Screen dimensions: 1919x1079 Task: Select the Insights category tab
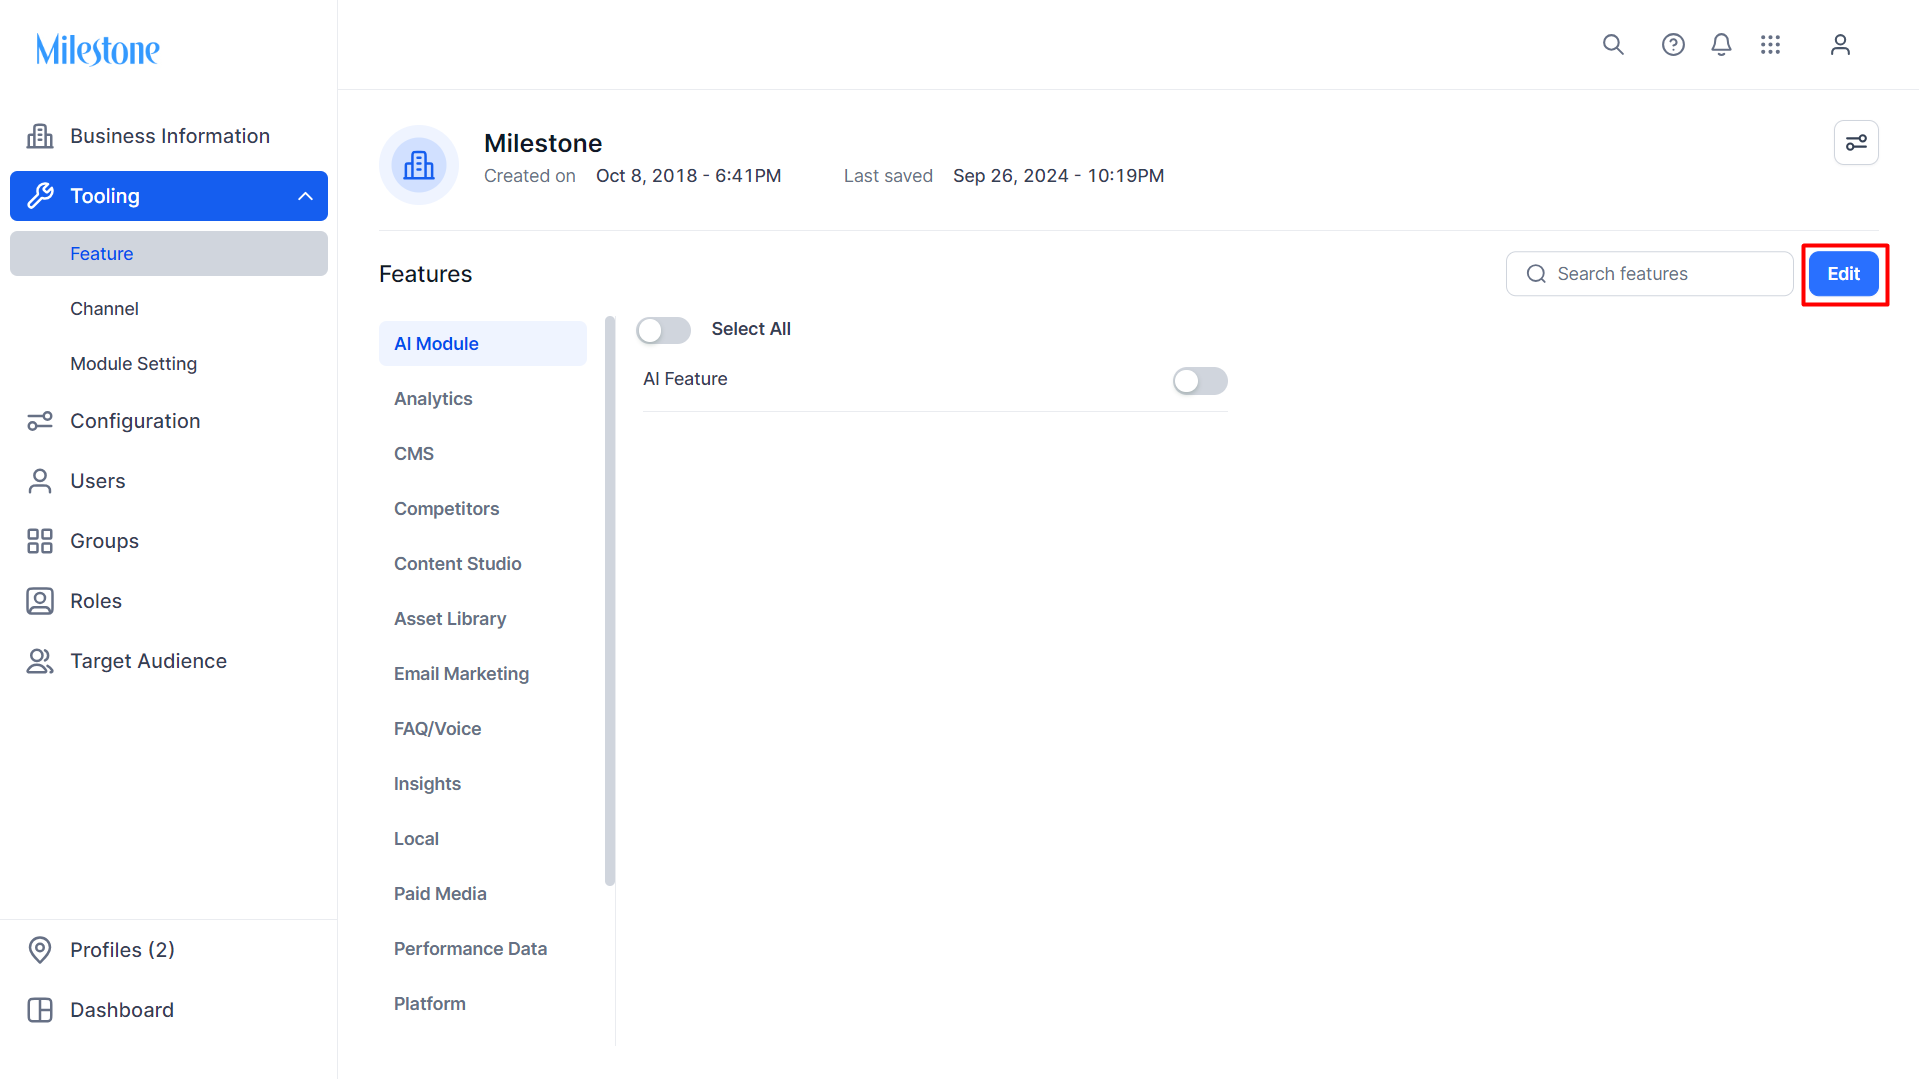tap(483, 784)
